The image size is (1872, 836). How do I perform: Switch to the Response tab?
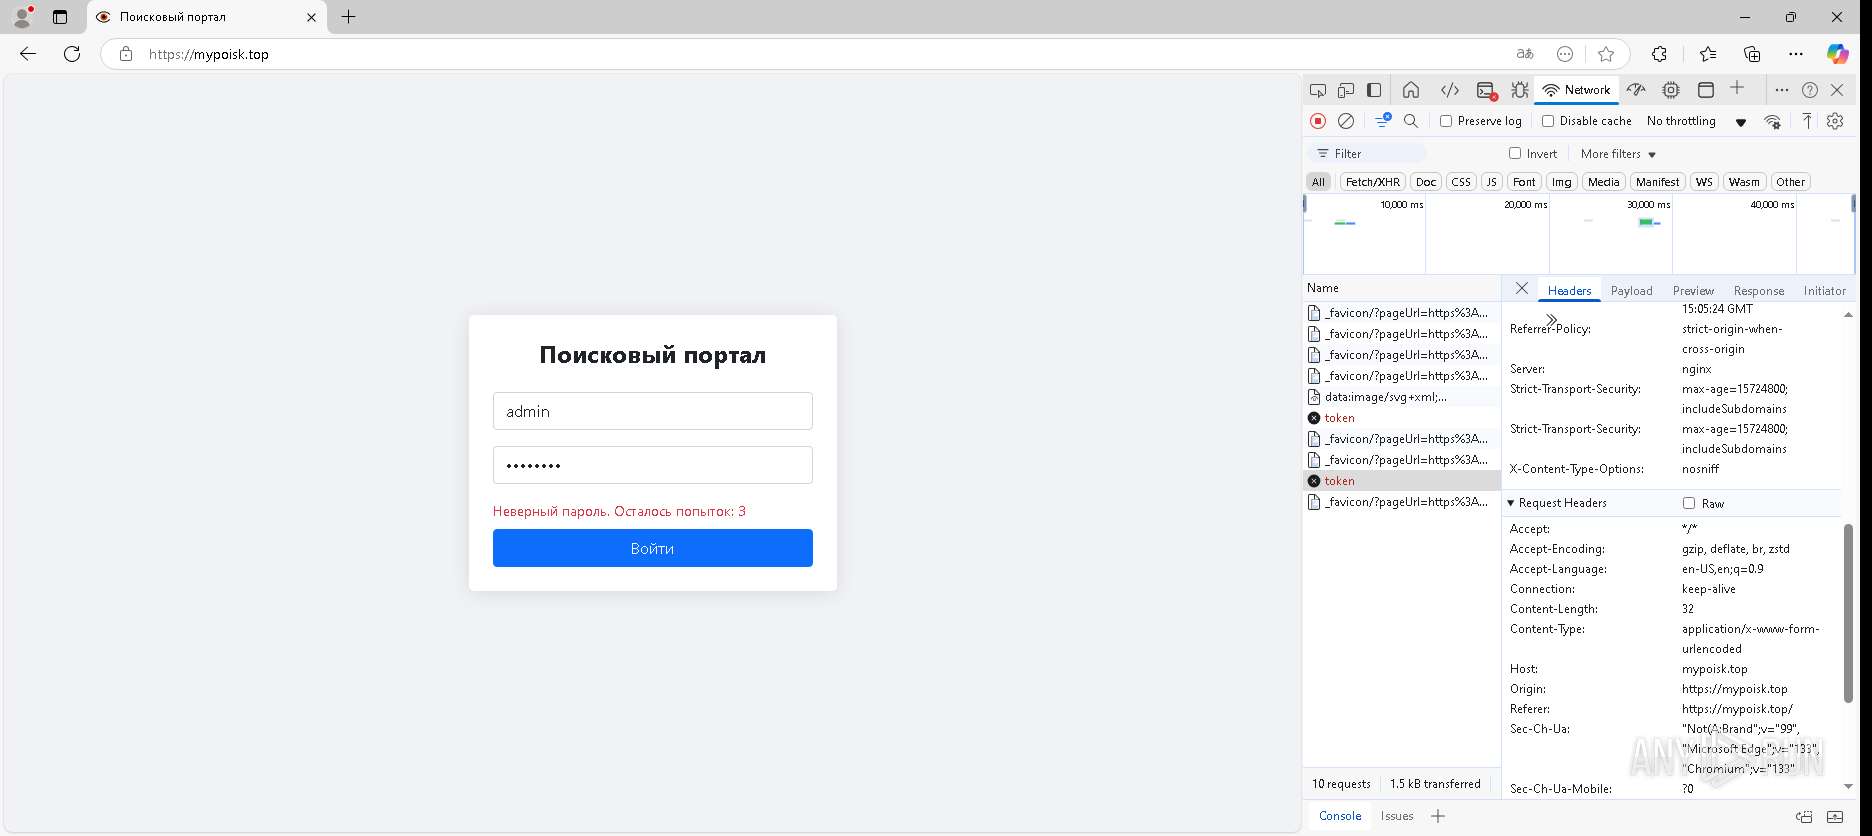pyautogui.click(x=1758, y=291)
